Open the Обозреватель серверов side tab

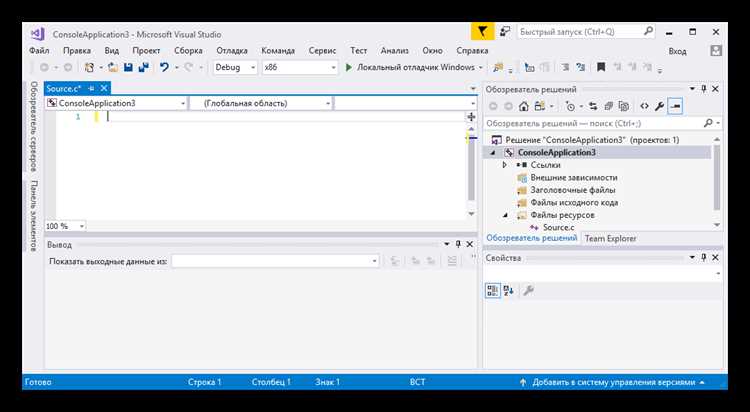(33, 126)
